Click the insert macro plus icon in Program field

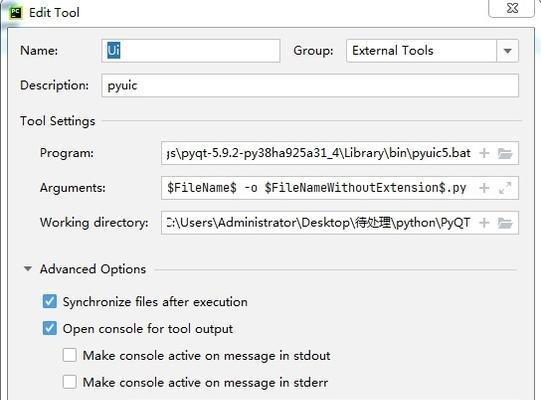(484, 153)
